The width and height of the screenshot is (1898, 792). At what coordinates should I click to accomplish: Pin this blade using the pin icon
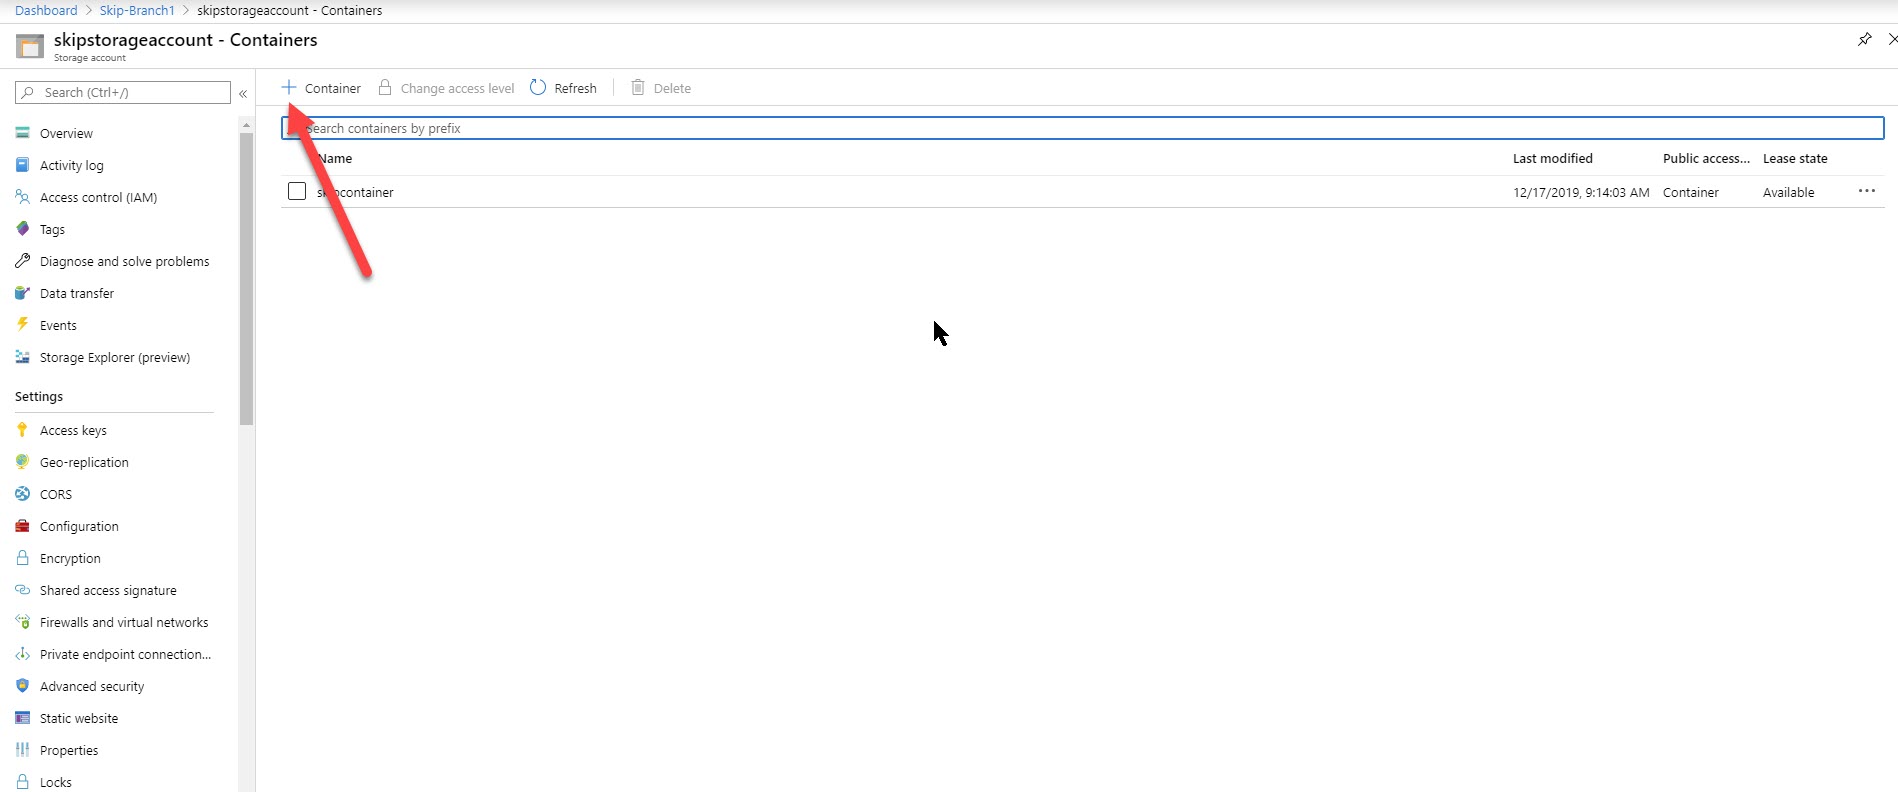[x=1865, y=39]
